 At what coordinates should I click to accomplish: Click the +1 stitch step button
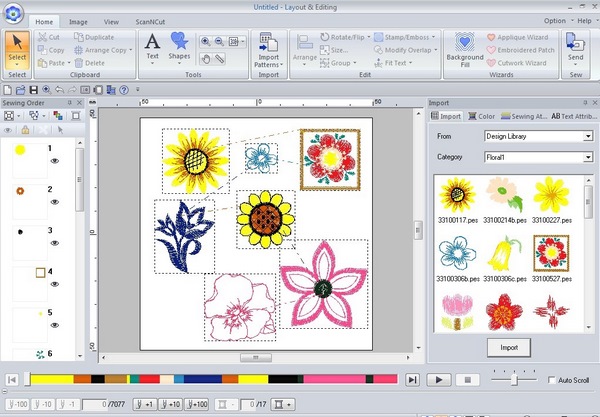click(x=145, y=404)
